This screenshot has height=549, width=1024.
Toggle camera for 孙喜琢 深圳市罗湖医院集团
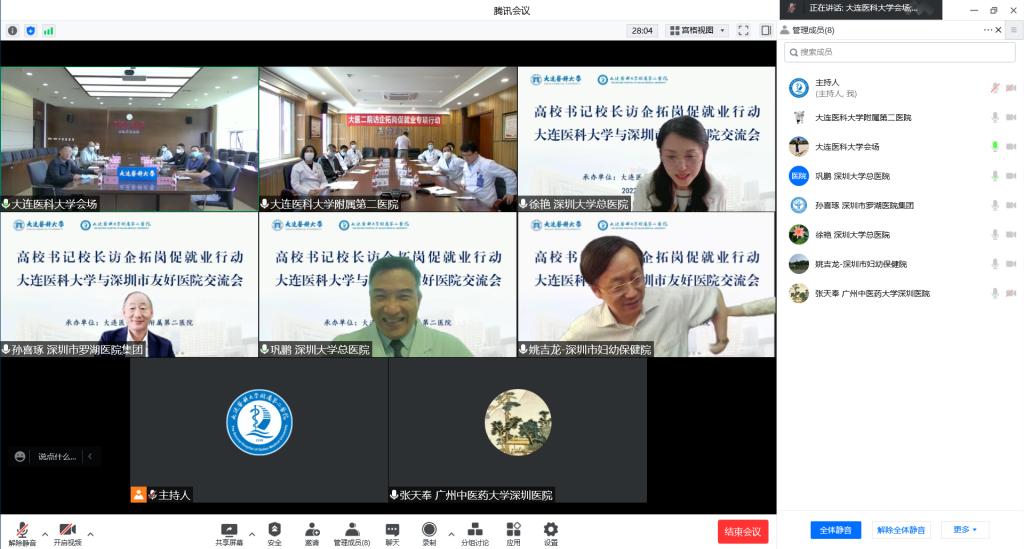(1011, 205)
